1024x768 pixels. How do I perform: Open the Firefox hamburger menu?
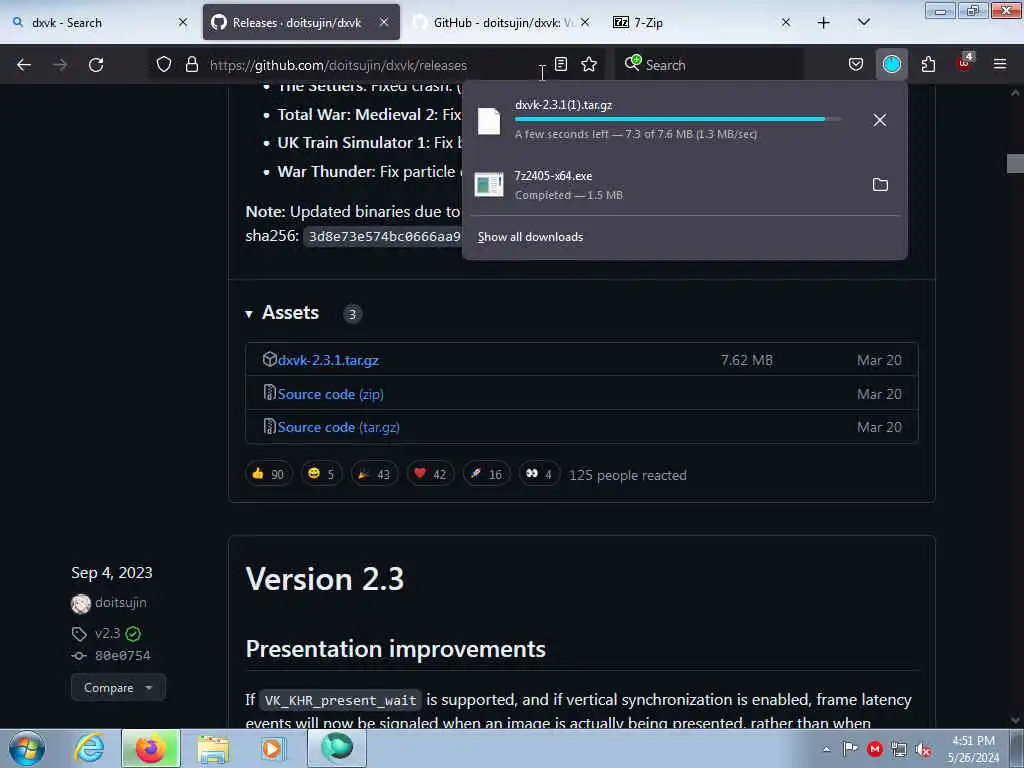click(x=1000, y=64)
